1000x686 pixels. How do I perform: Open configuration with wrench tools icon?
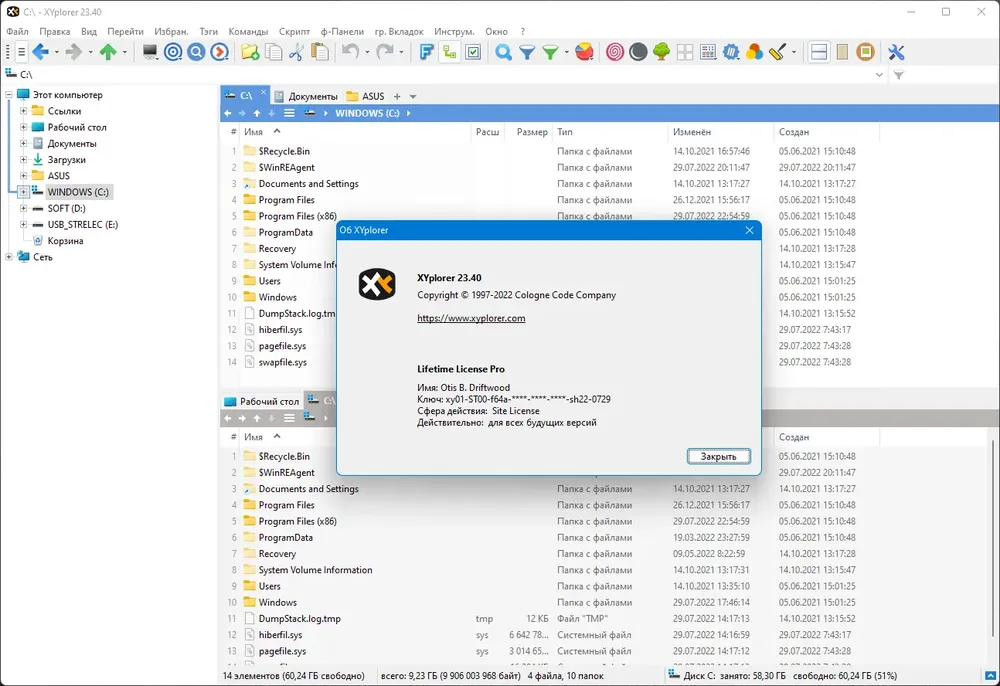[x=896, y=52]
